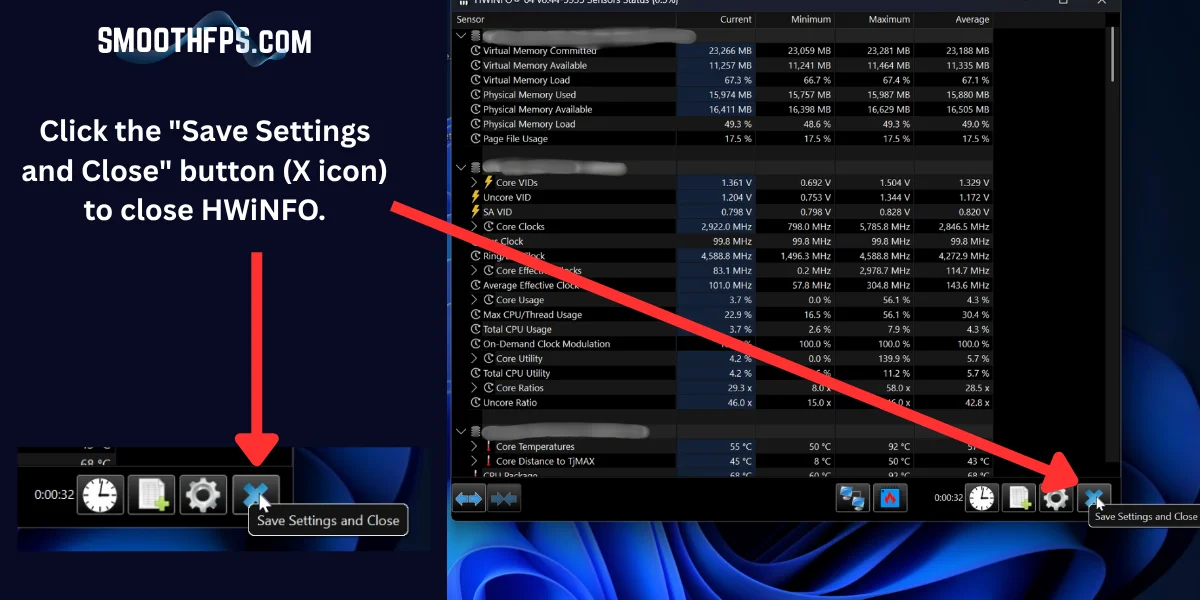This screenshot has width=1200, height=600.
Task: Click the logging report icon
Action: click(x=1019, y=497)
